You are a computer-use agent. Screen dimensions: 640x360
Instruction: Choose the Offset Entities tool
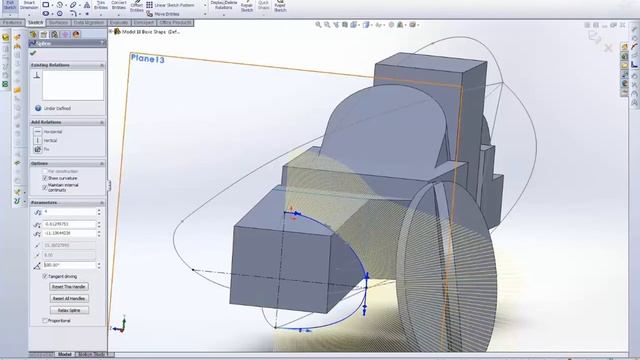(137, 6)
